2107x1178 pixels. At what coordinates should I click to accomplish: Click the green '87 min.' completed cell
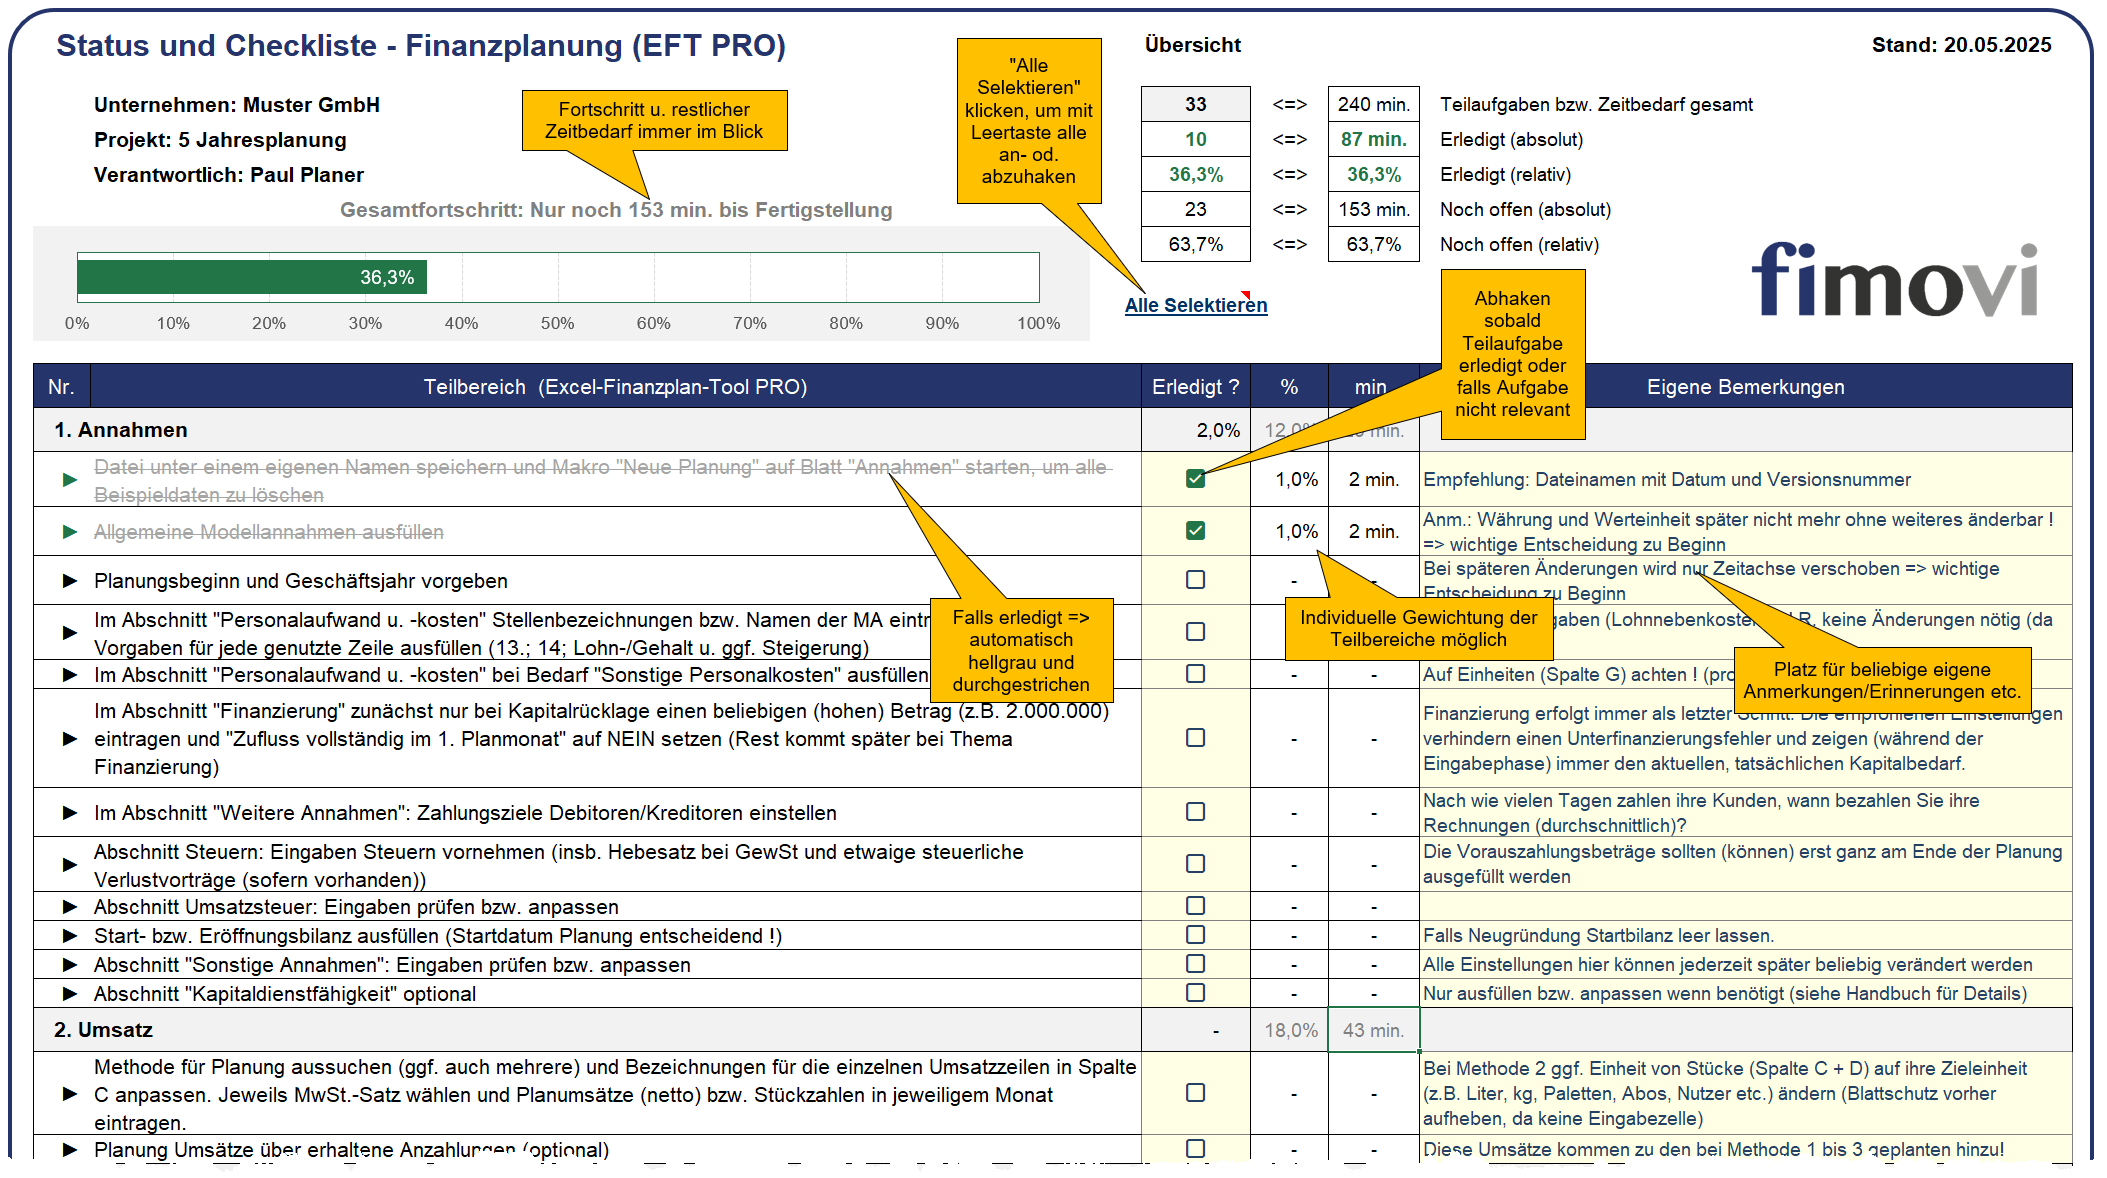1373,139
